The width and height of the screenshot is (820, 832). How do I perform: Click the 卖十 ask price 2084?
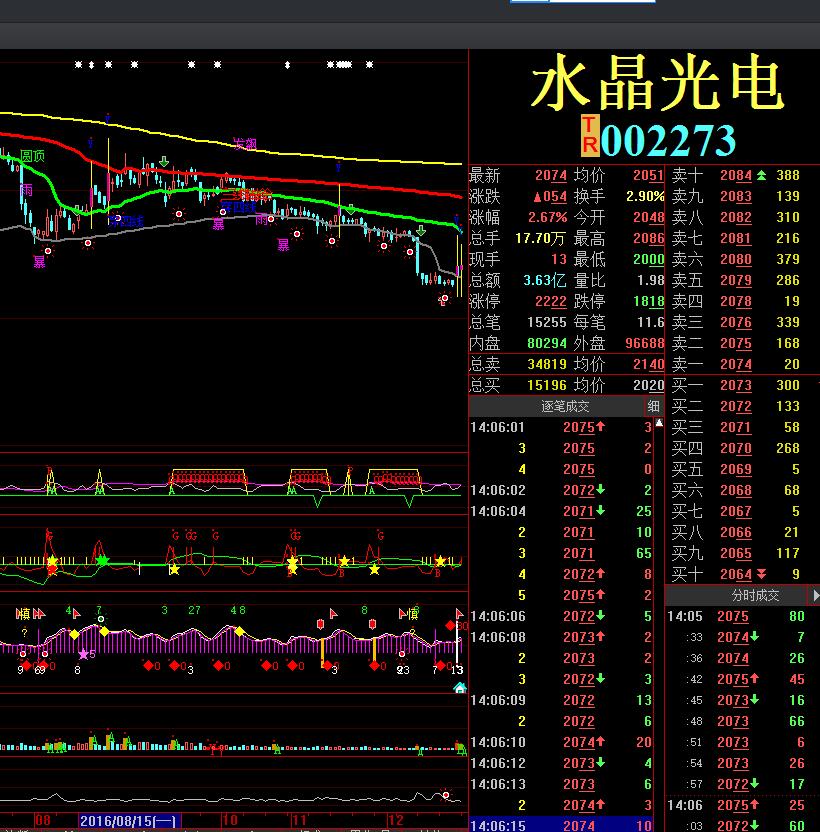tap(736, 175)
